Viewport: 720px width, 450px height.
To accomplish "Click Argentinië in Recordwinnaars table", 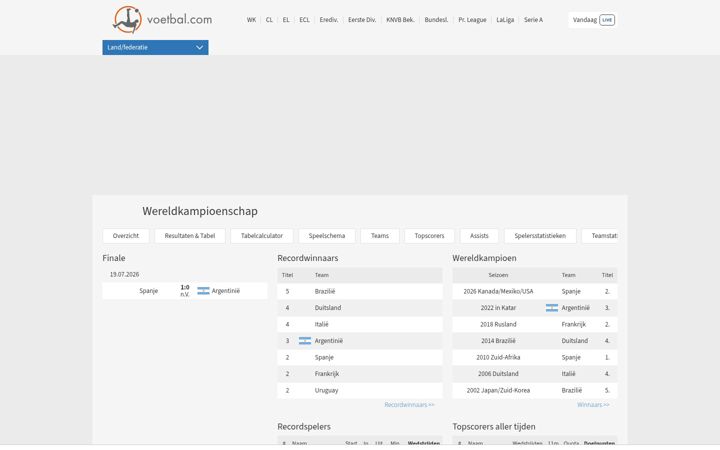I will [x=329, y=341].
